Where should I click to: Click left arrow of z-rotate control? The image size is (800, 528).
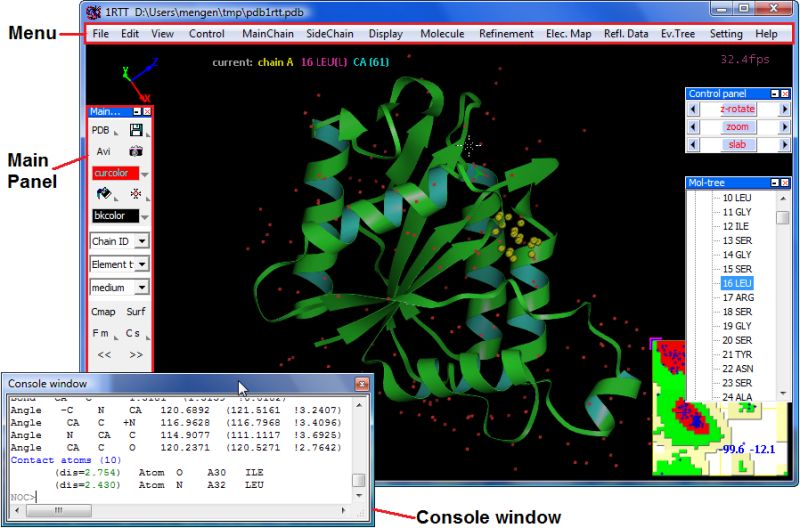click(692, 109)
